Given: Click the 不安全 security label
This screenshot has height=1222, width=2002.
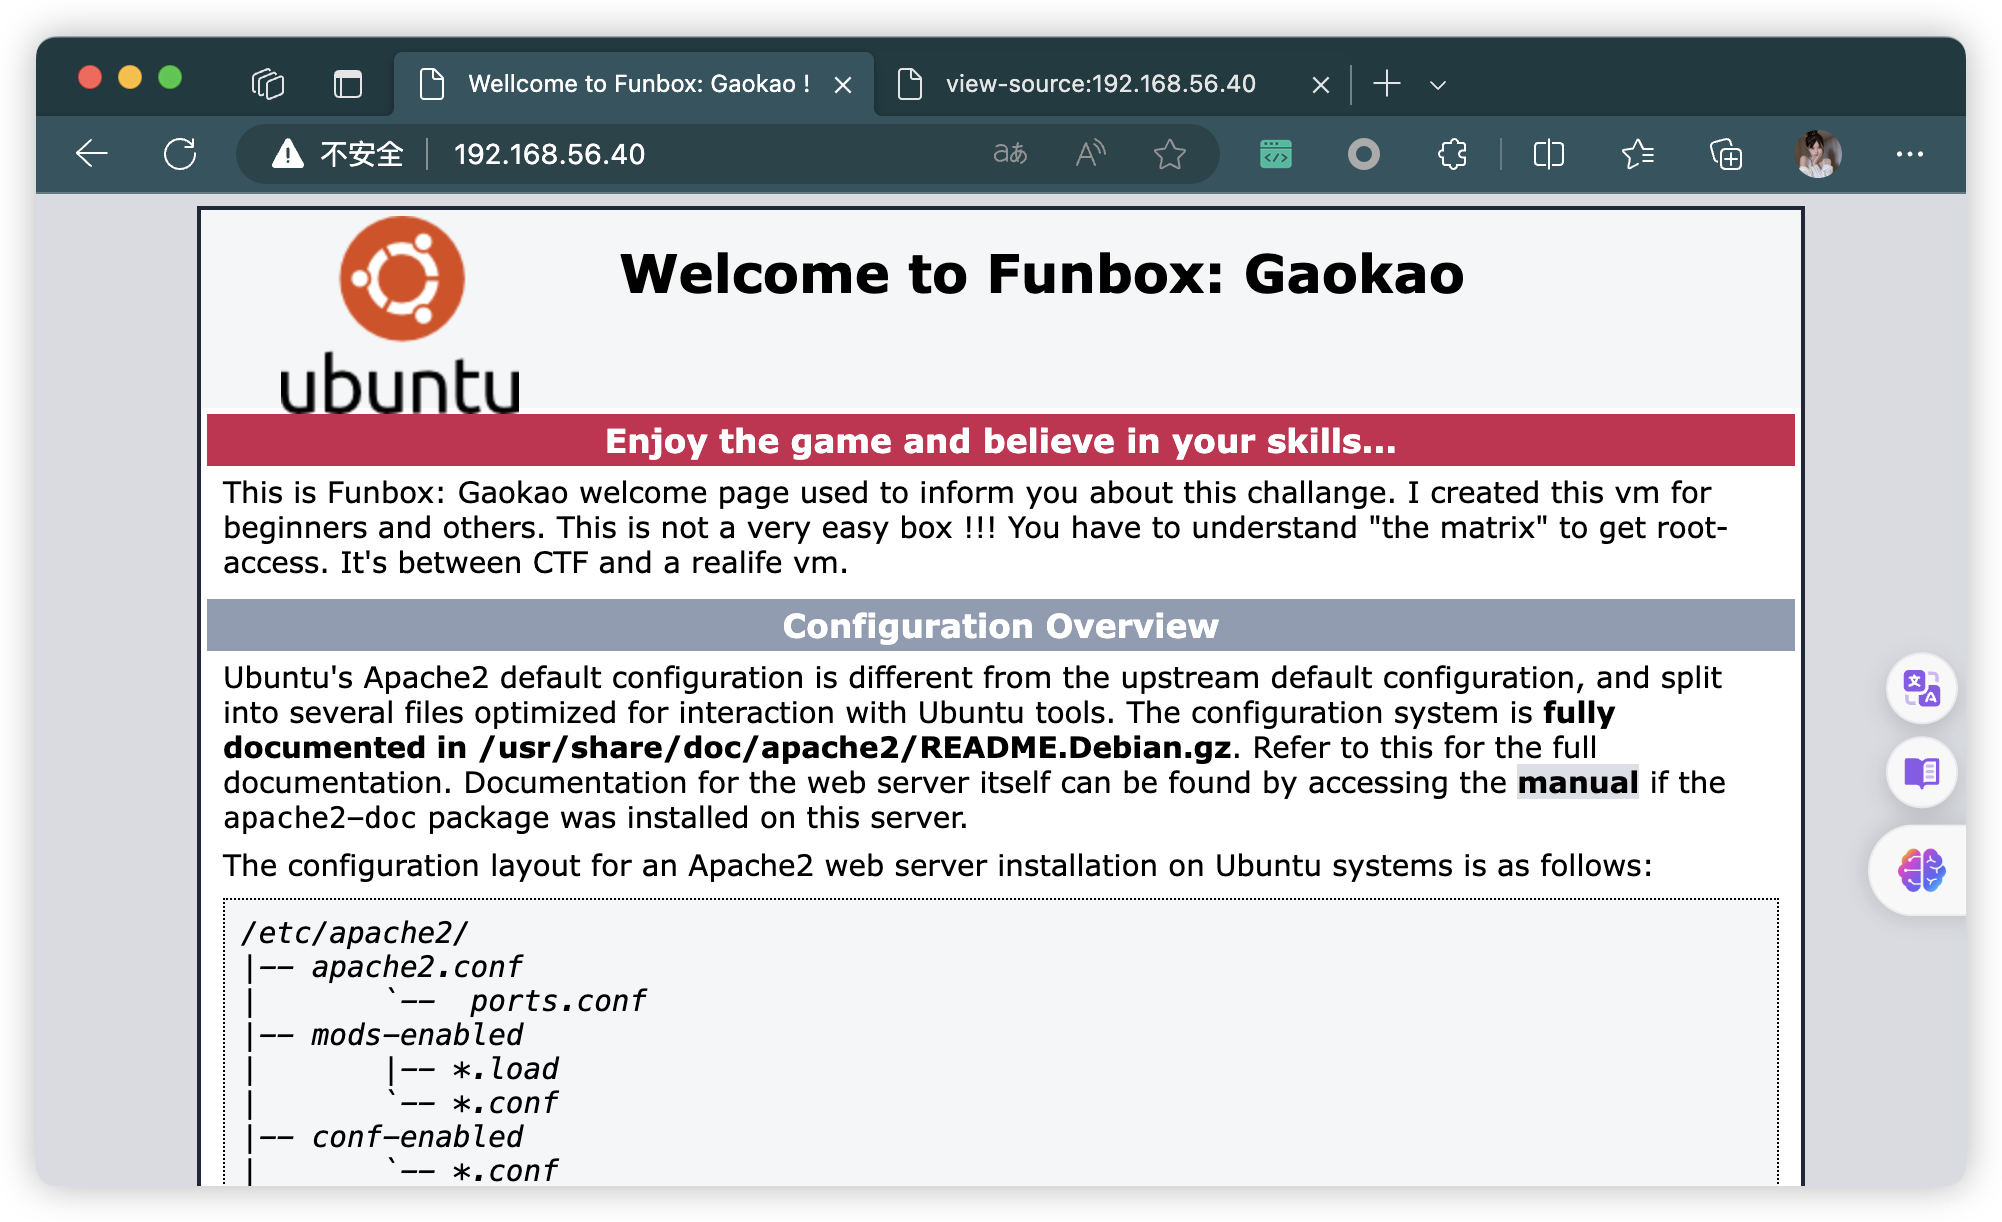Looking at the screenshot, I should point(362,154).
